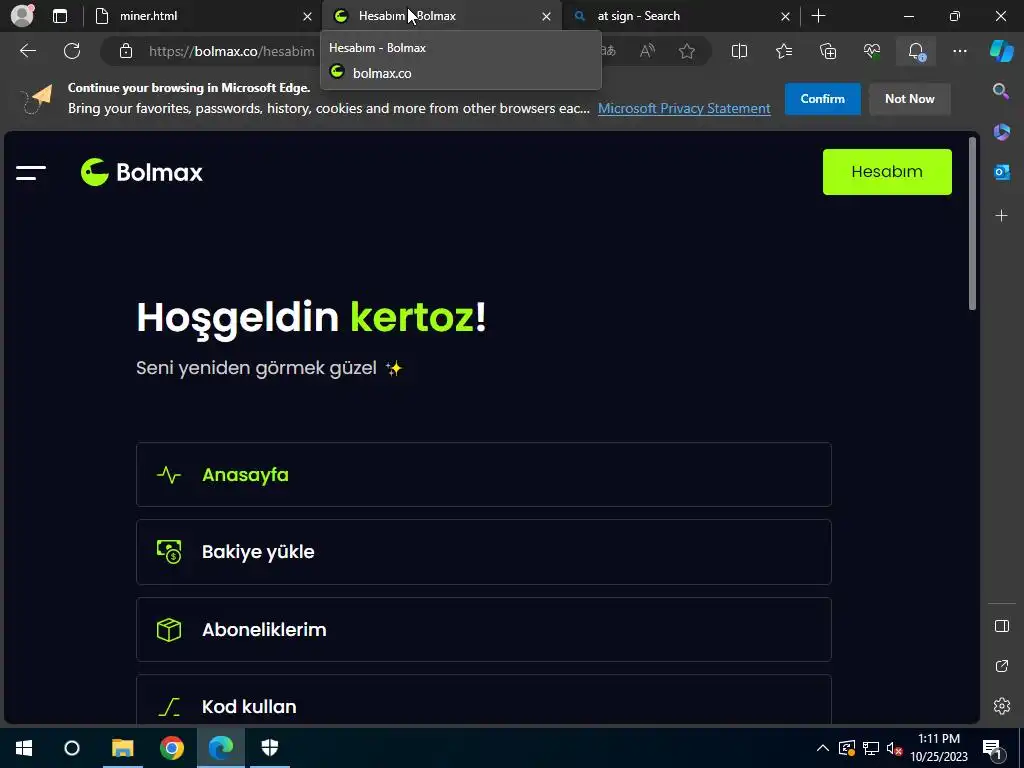Add this page to favorites star
This screenshot has width=1024, height=768.
point(686,51)
